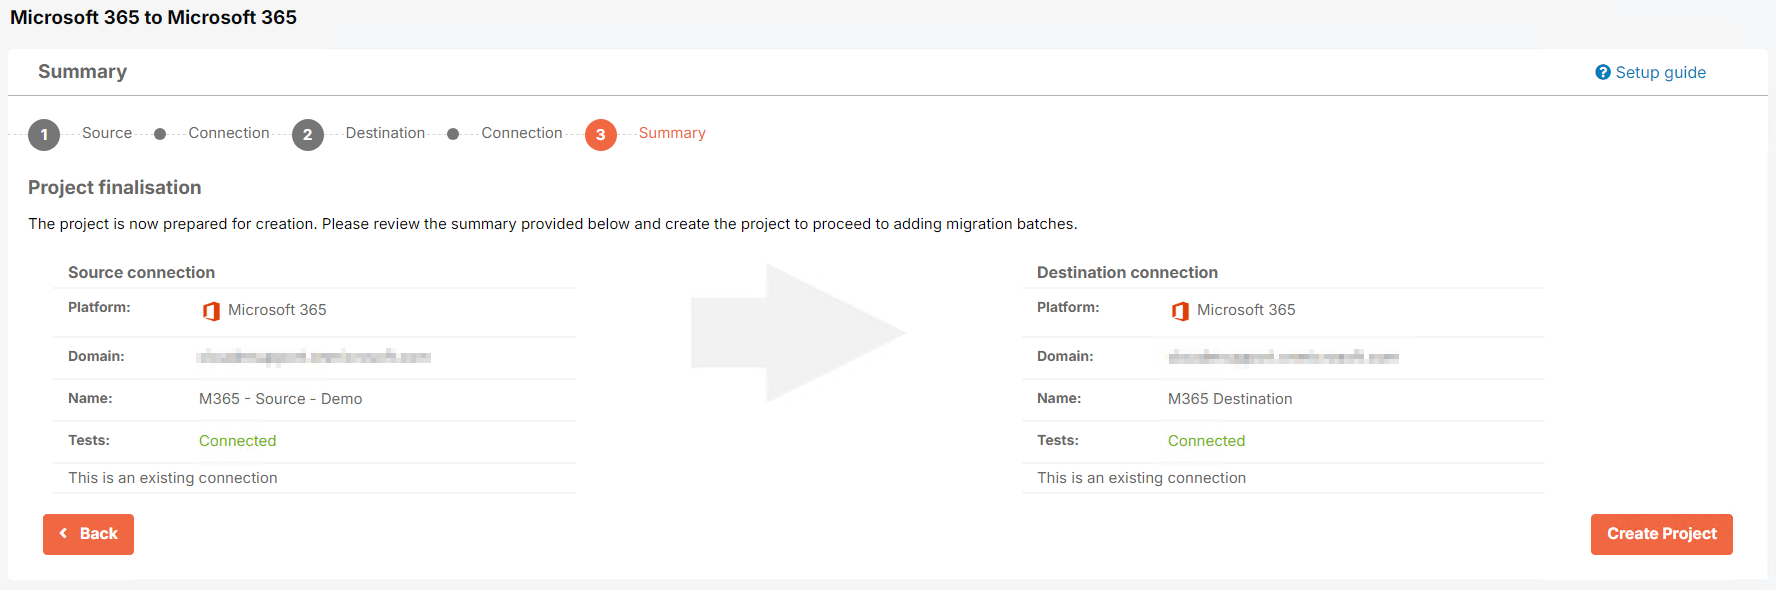Click the large grey migration arrow graphic
Screen dimensions: 1776x590
tap(798, 333)
